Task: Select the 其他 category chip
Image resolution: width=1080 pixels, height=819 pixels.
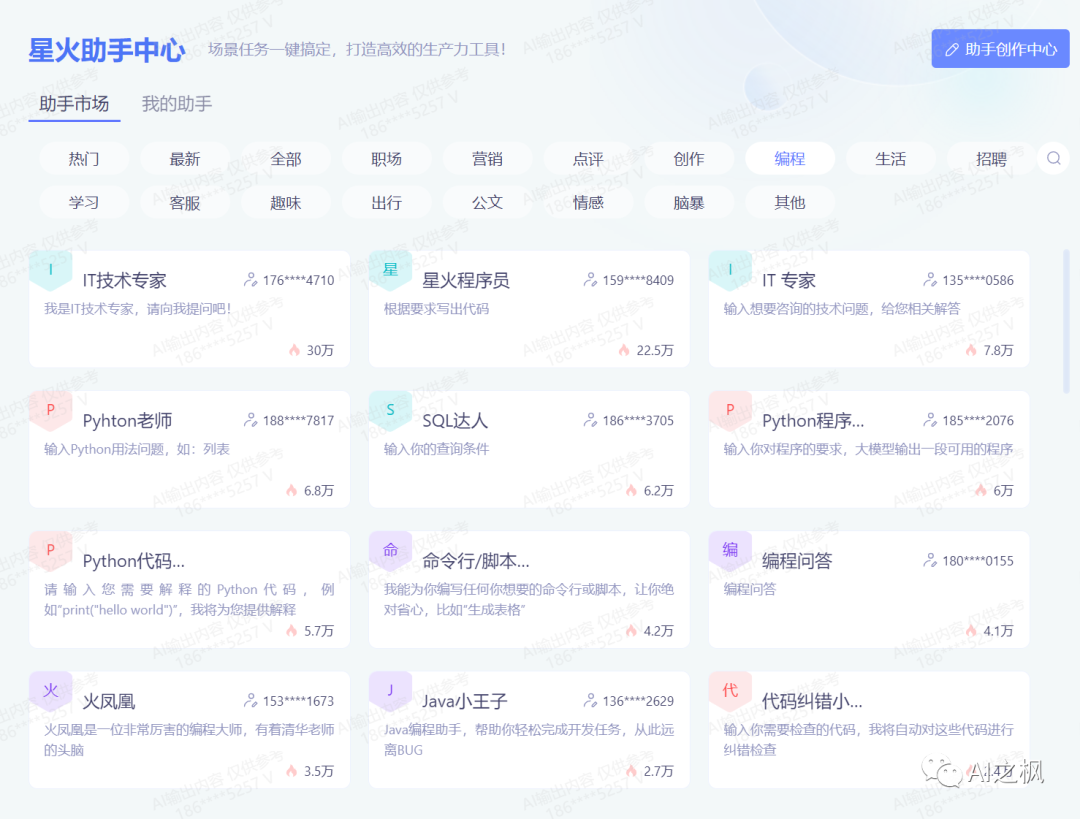Action: coord(789,203)
